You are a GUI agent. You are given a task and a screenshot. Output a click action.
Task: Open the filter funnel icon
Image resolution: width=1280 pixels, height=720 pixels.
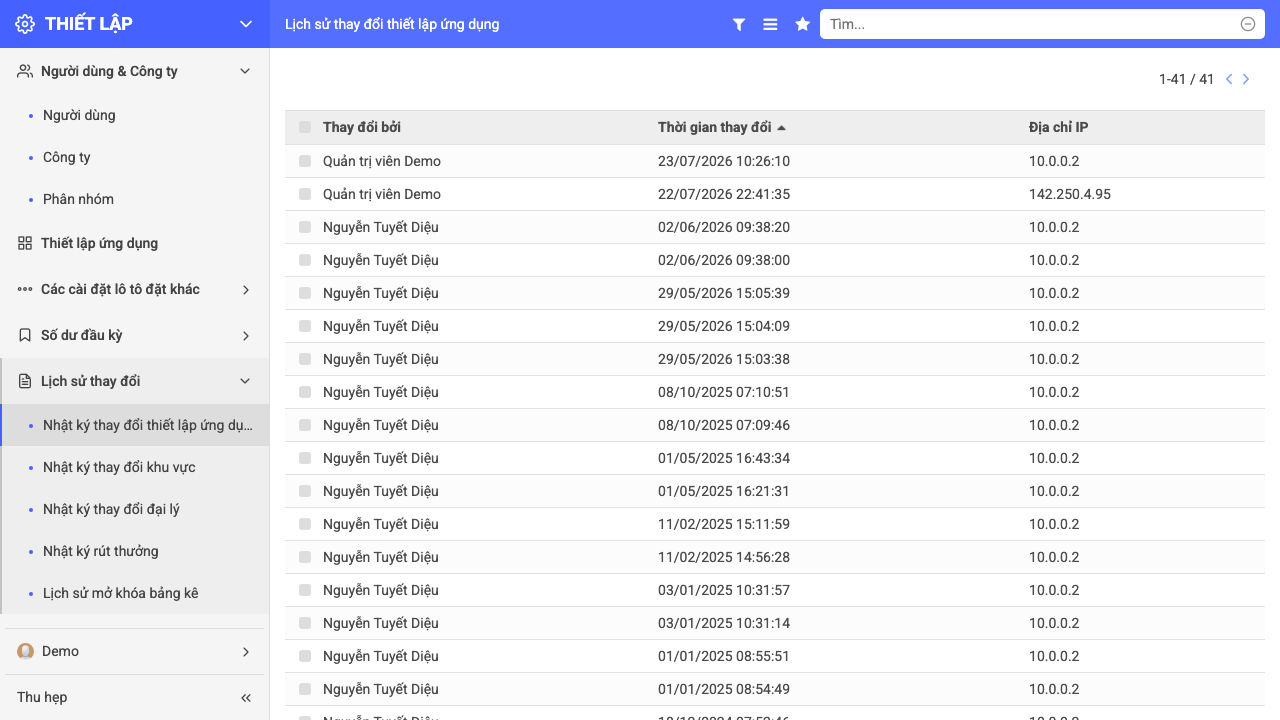(739, 24)
